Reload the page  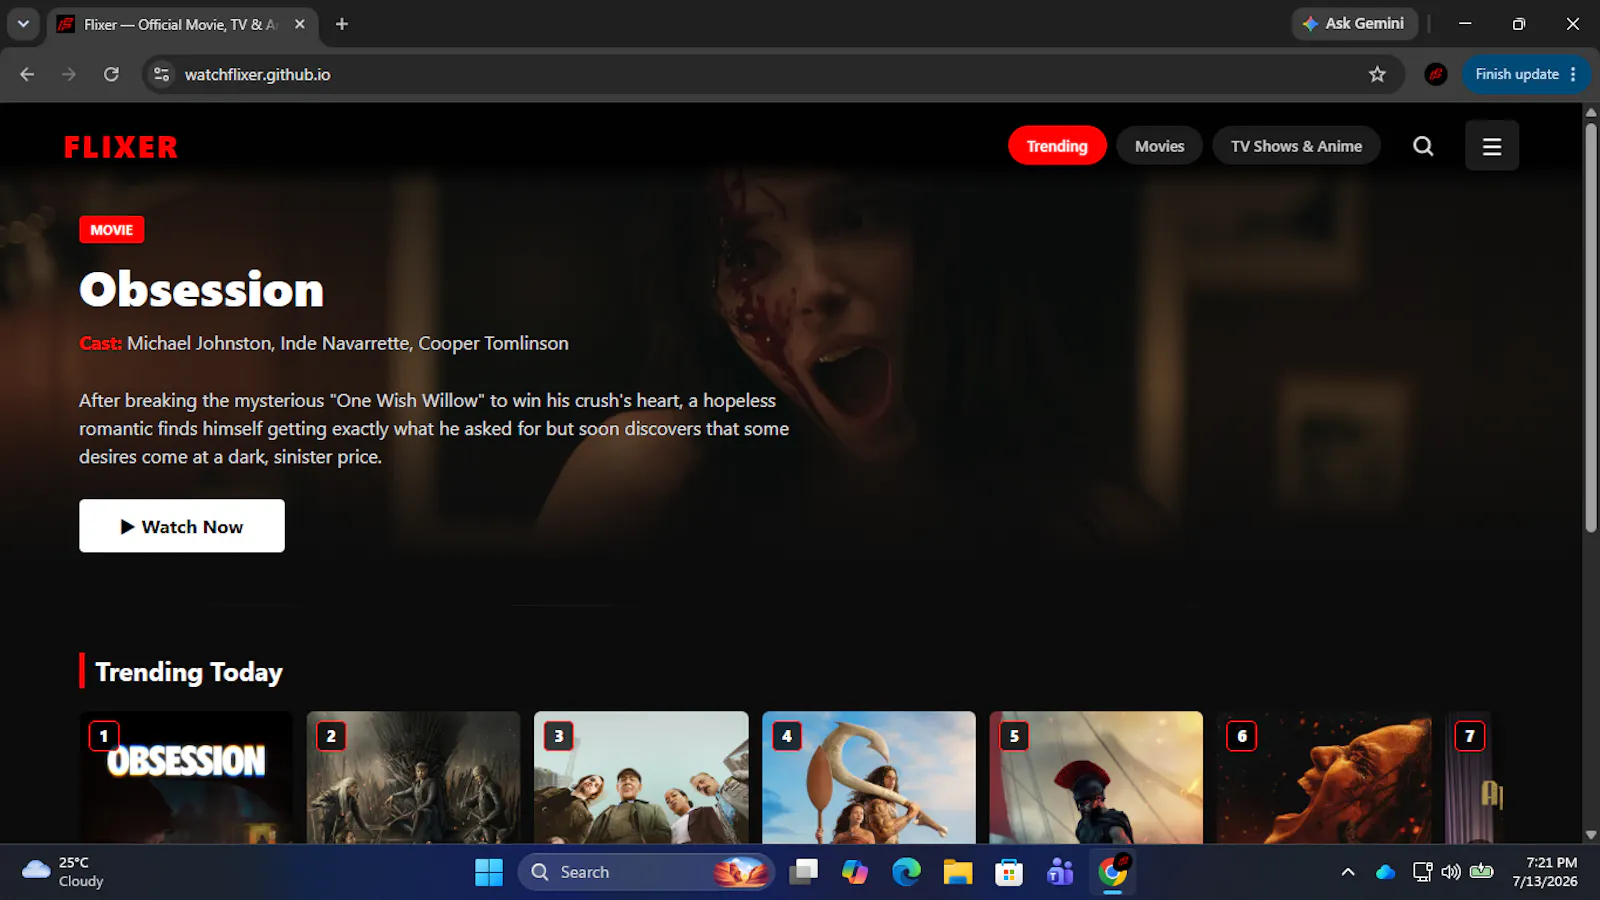111,74
